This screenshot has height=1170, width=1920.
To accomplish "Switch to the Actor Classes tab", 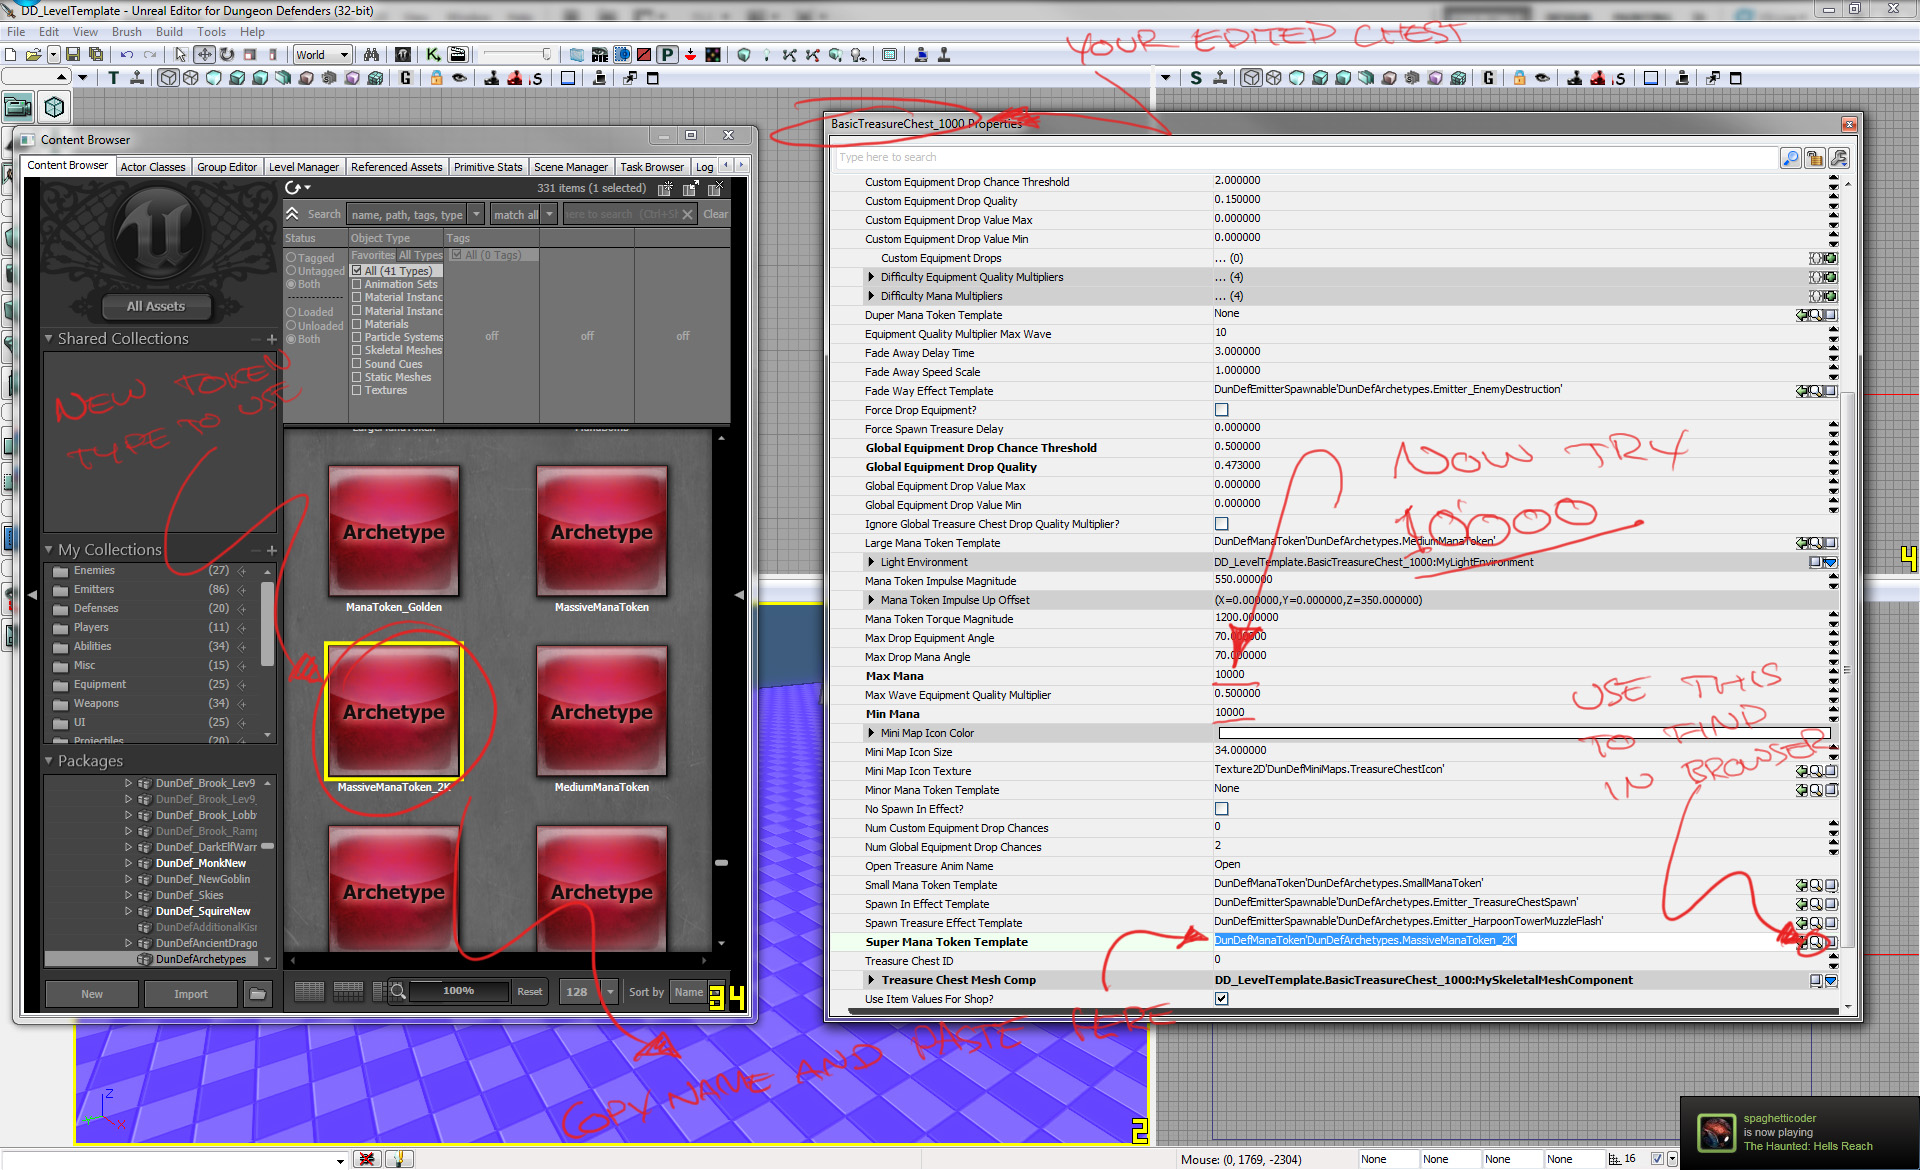I will [x=152, y=167].
